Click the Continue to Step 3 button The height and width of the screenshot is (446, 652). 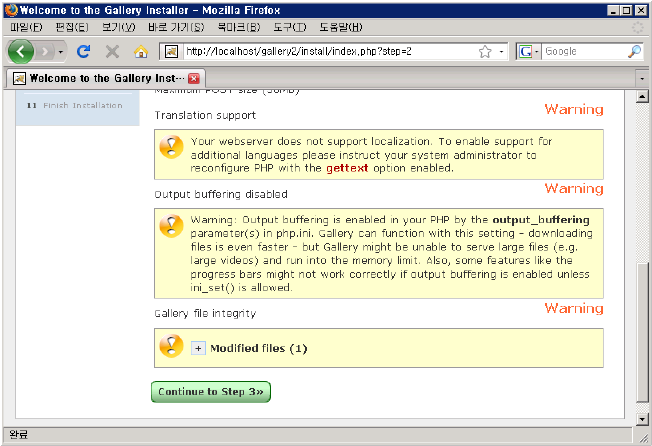[211, 392]
